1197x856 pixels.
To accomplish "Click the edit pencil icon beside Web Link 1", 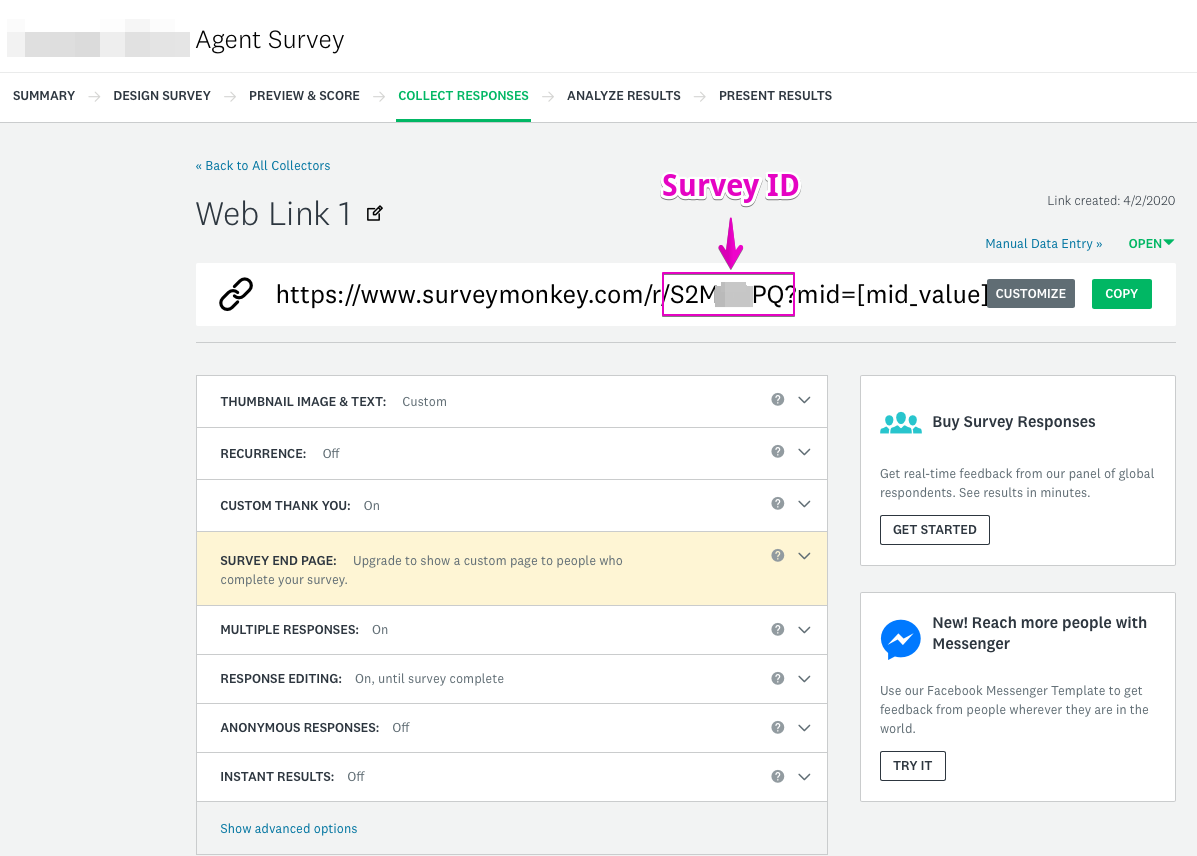I will coord(374,214).
